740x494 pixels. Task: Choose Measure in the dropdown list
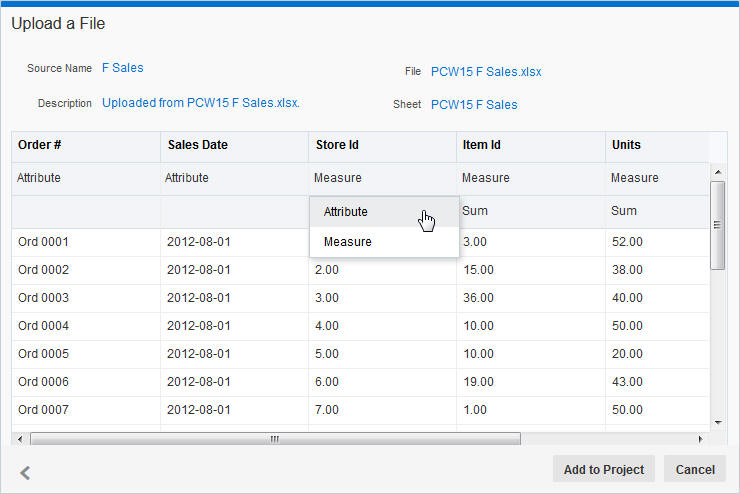pos(384,242)
